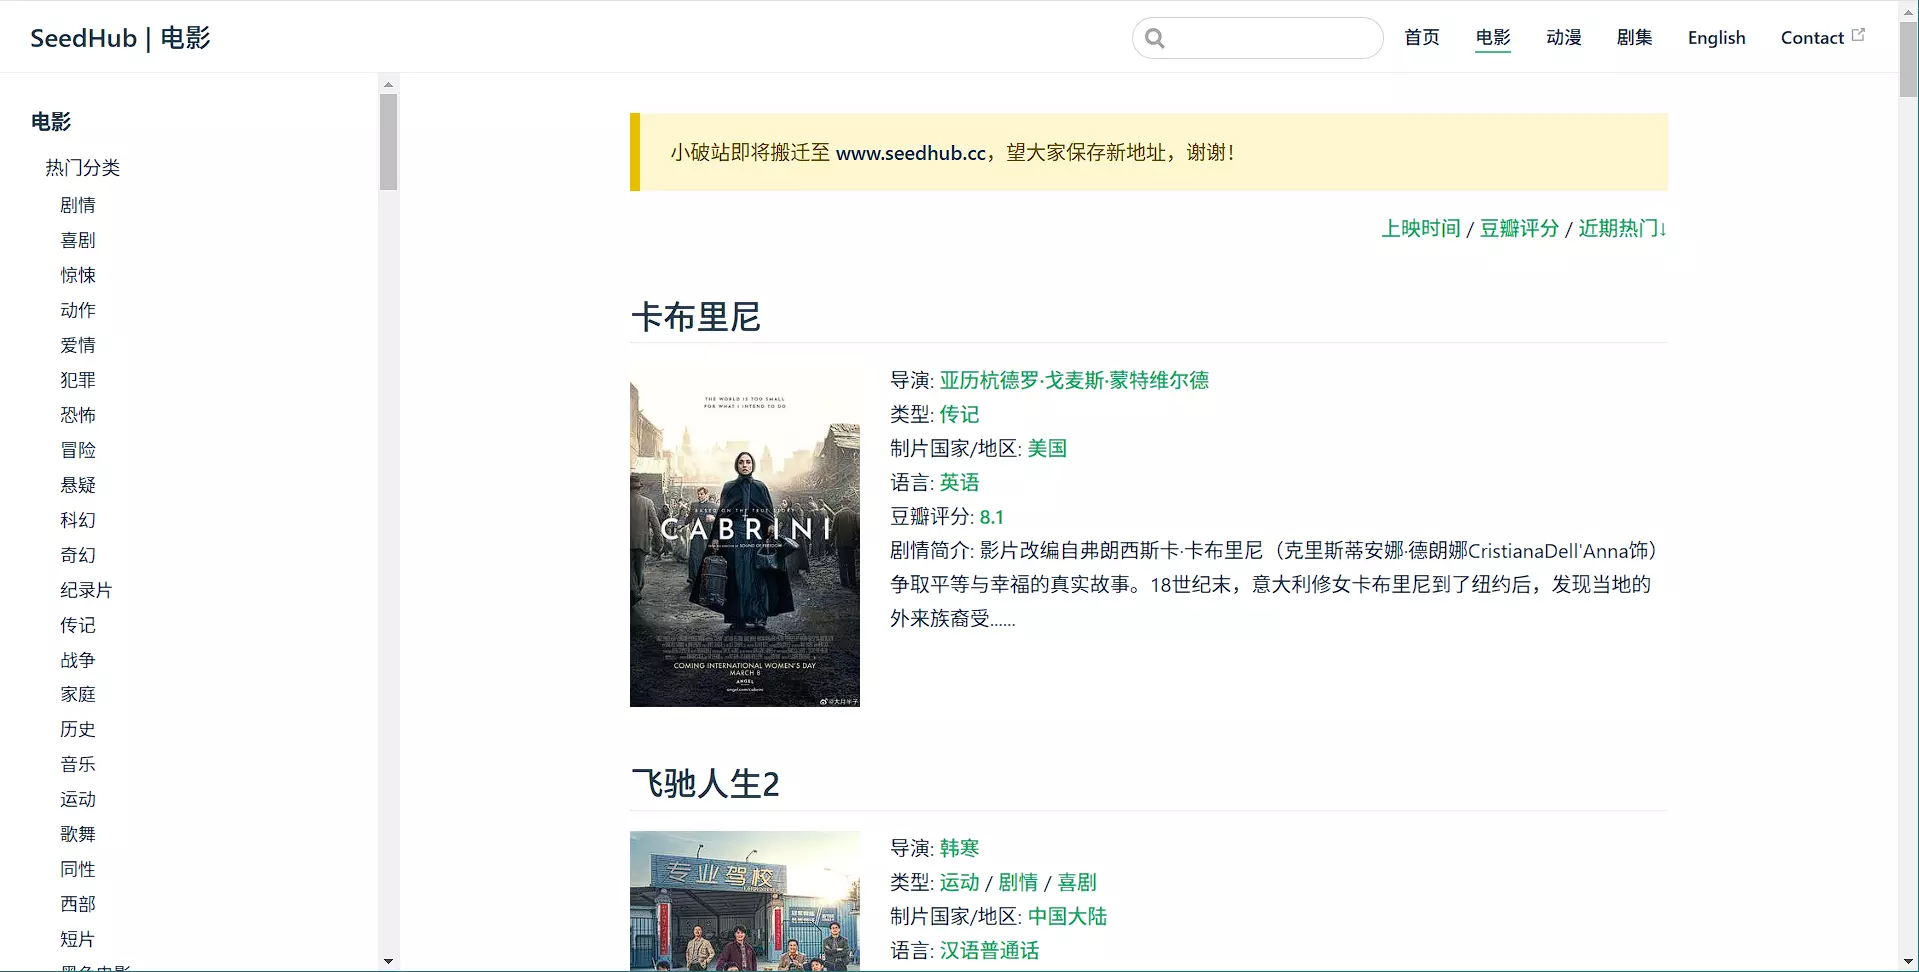This screenshot has height=972, width=1919.
Task: Select 科幻 genre in sidebar
Action: pyautogui.click(x=78, y=520)
